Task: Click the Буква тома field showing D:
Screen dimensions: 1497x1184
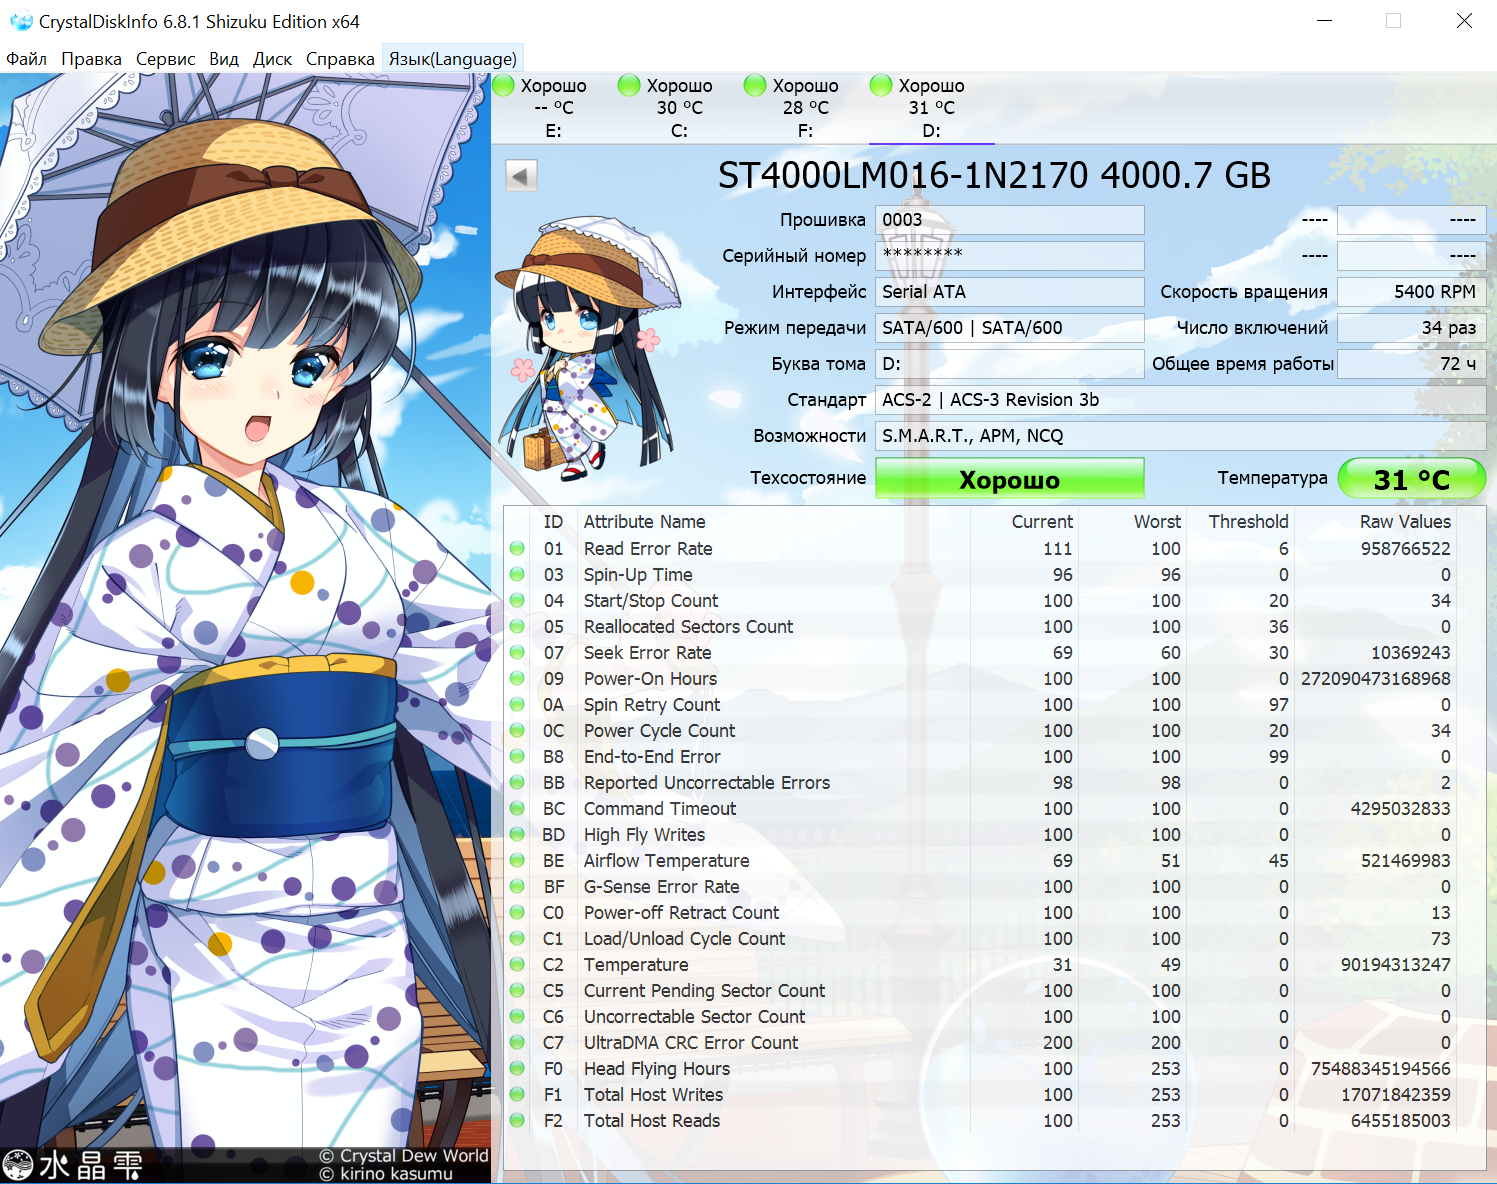Action: pos(1010,364)
